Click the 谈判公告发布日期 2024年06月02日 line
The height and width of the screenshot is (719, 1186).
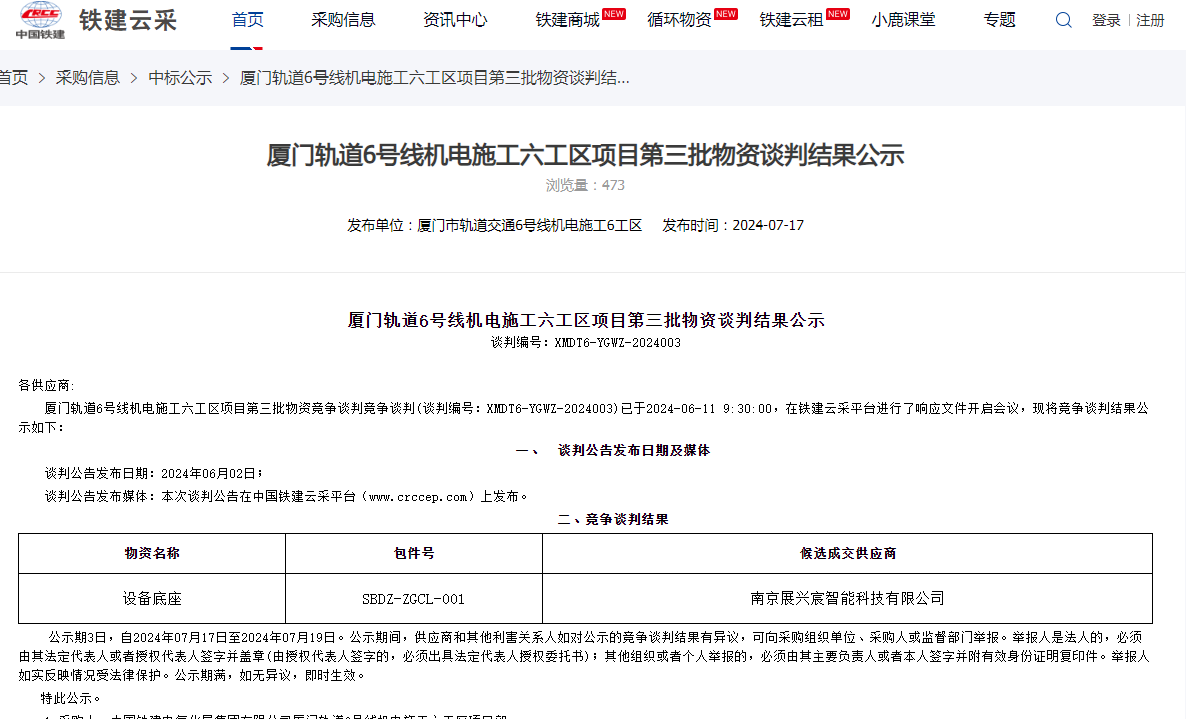click(x=154, y=473)
